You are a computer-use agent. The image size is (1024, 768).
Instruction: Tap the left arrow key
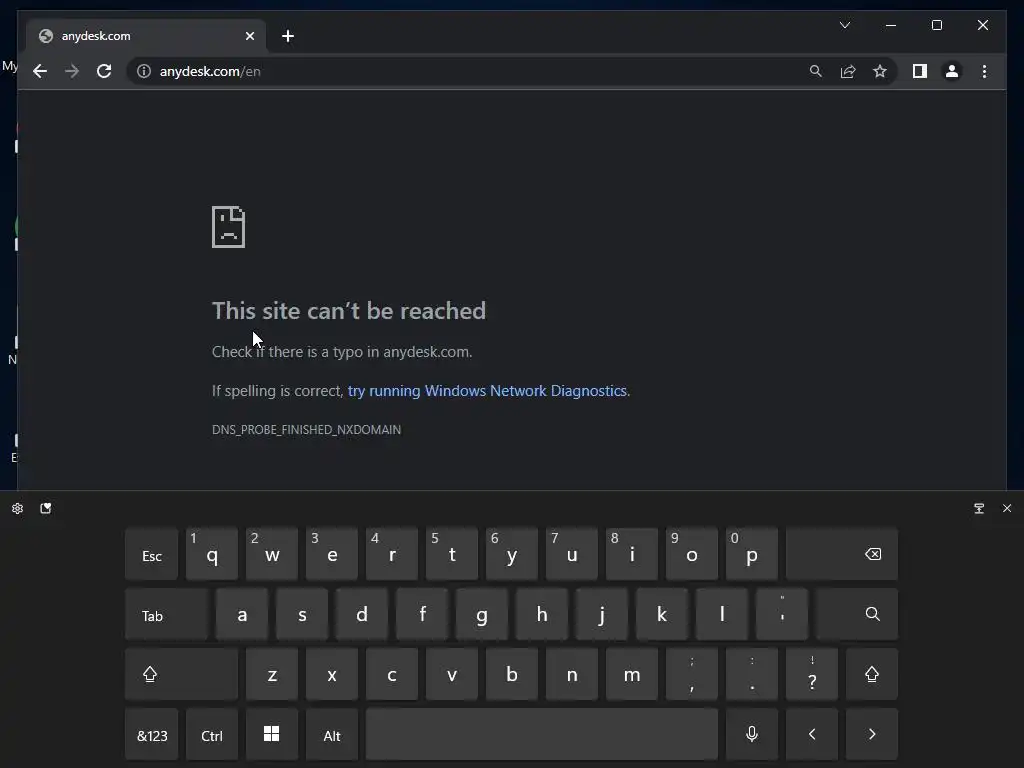coord(812,735)
